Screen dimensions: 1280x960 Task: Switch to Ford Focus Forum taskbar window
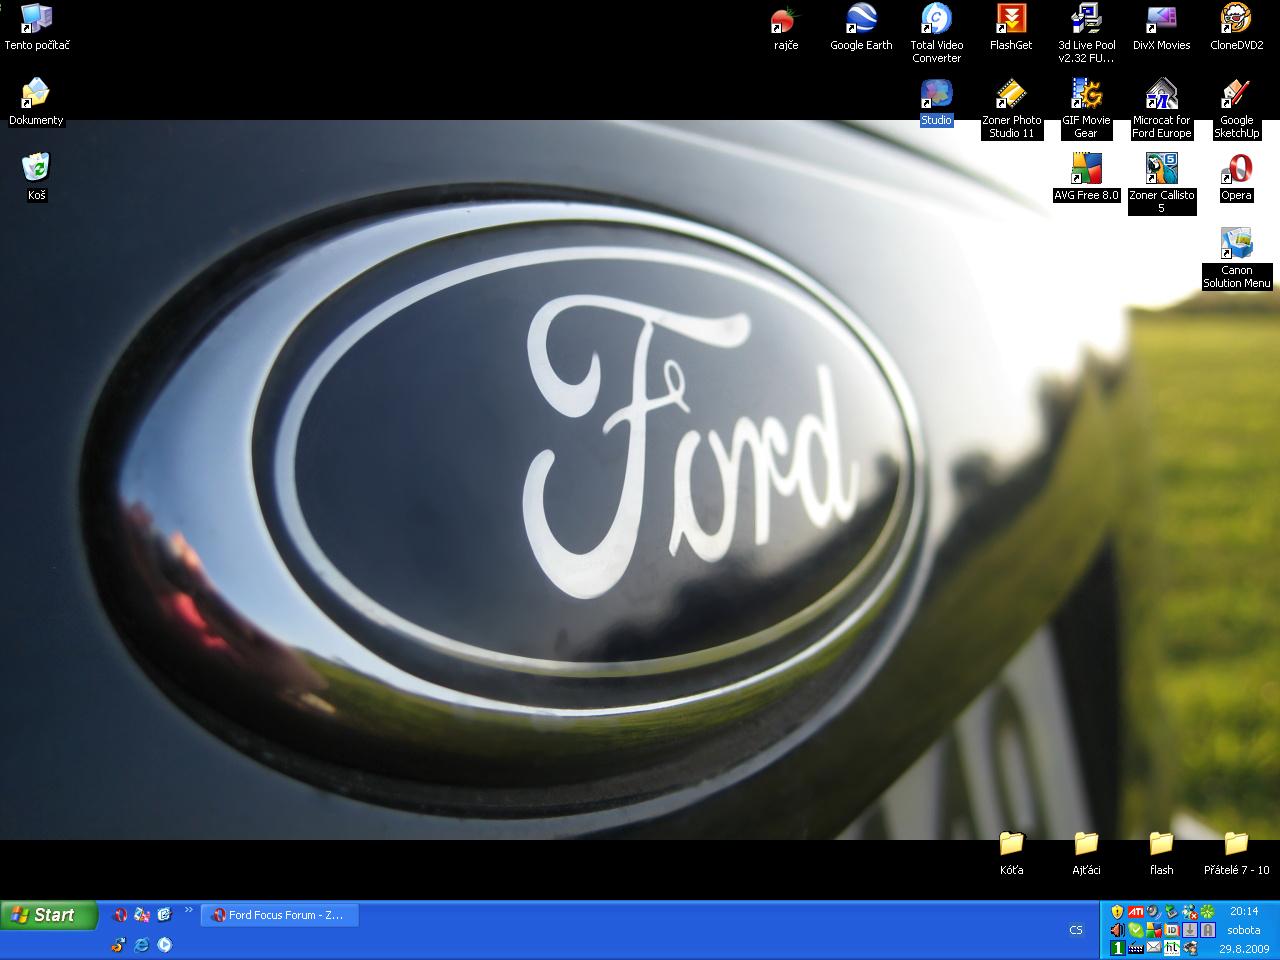(x=279, y=915)
